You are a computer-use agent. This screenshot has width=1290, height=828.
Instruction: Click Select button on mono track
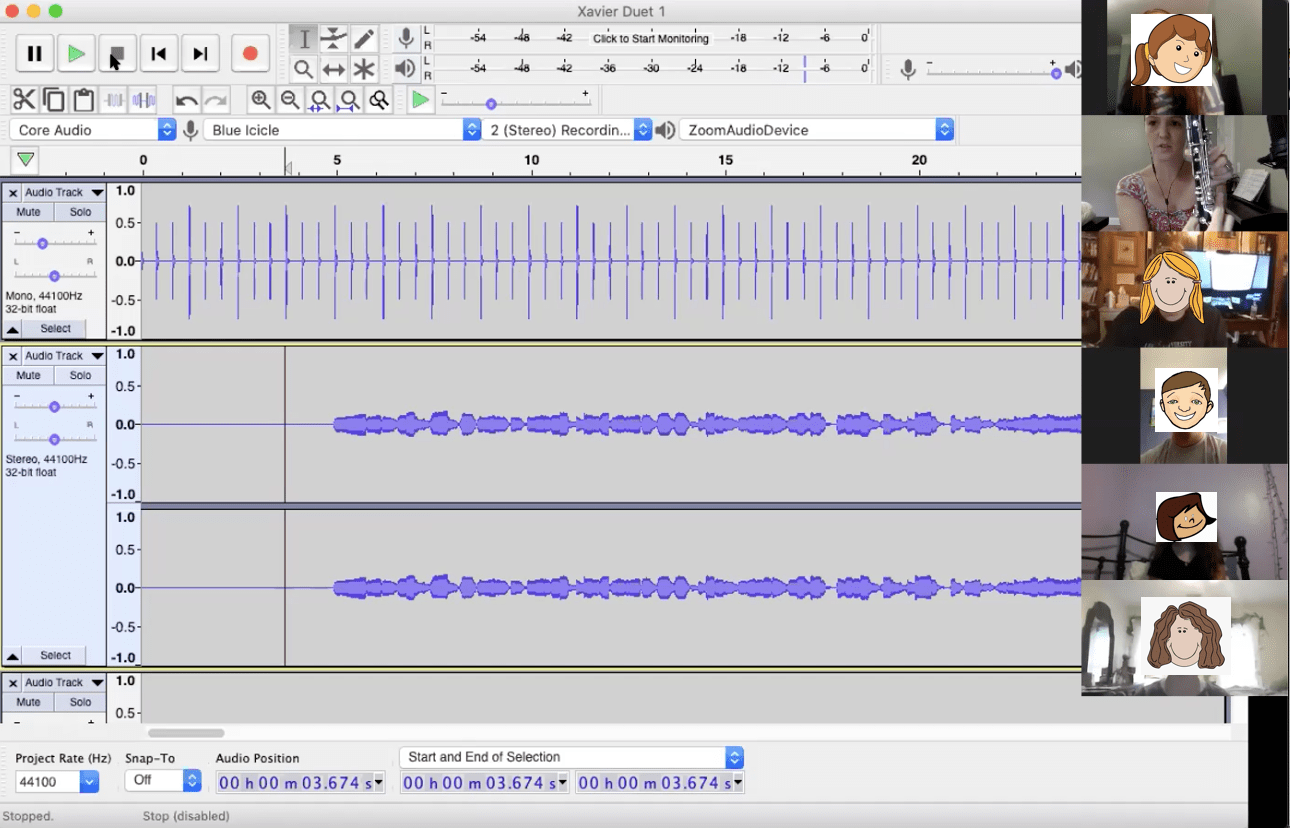pos(55,328)
